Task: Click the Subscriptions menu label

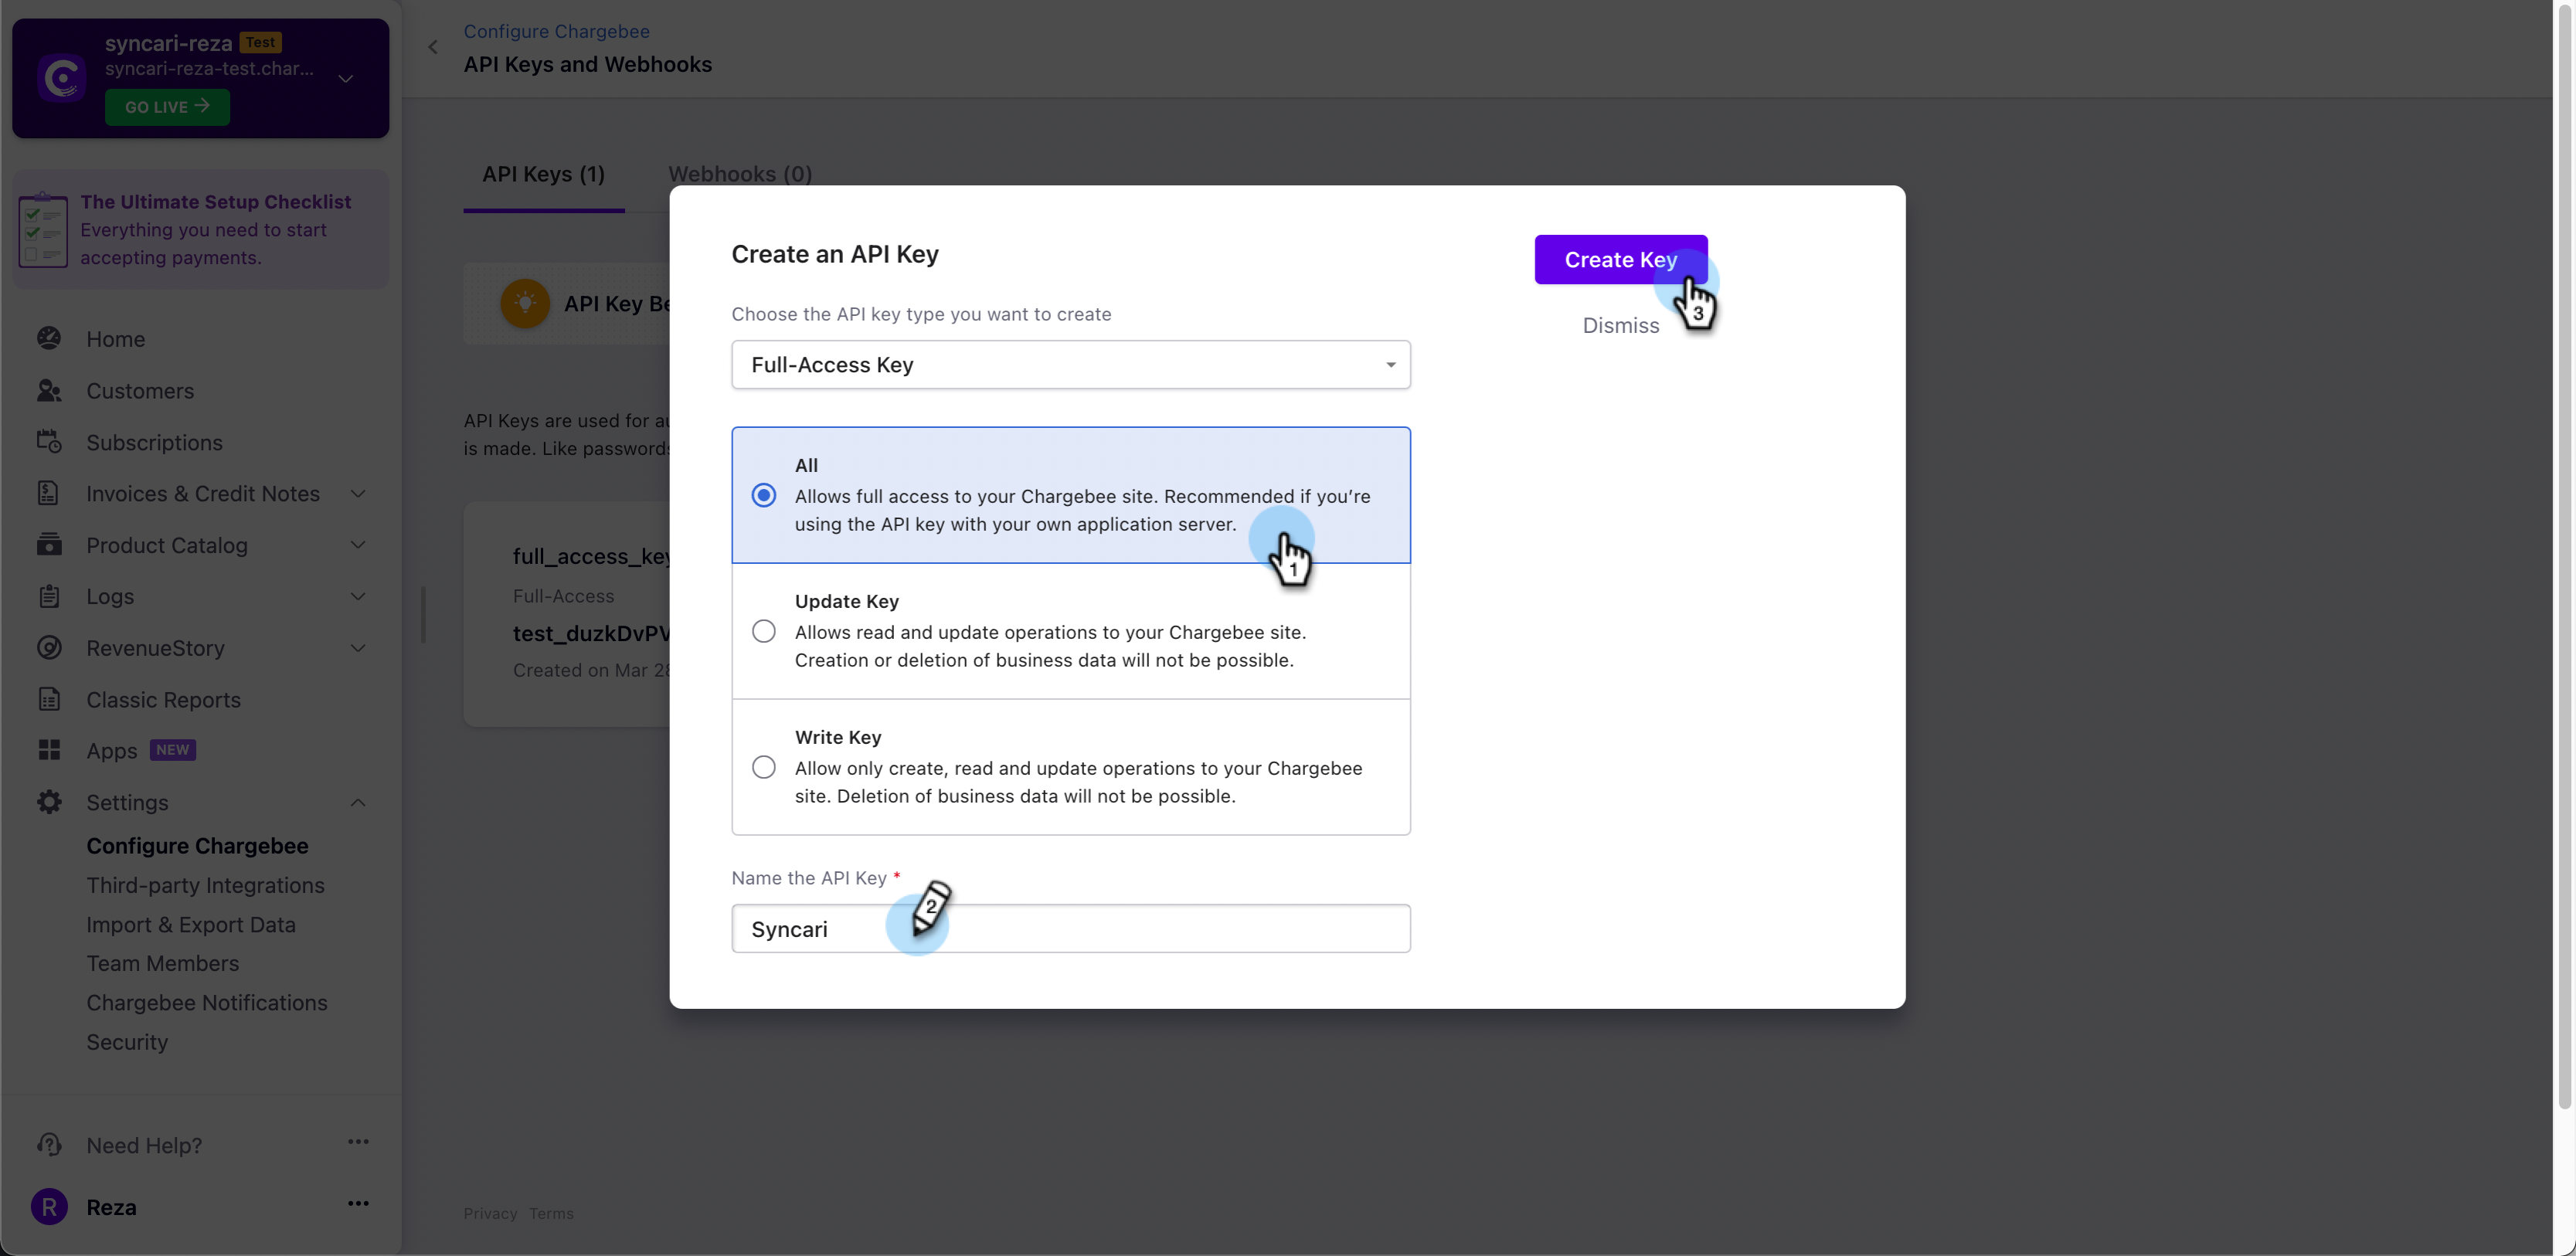Action: coord(154,442)
